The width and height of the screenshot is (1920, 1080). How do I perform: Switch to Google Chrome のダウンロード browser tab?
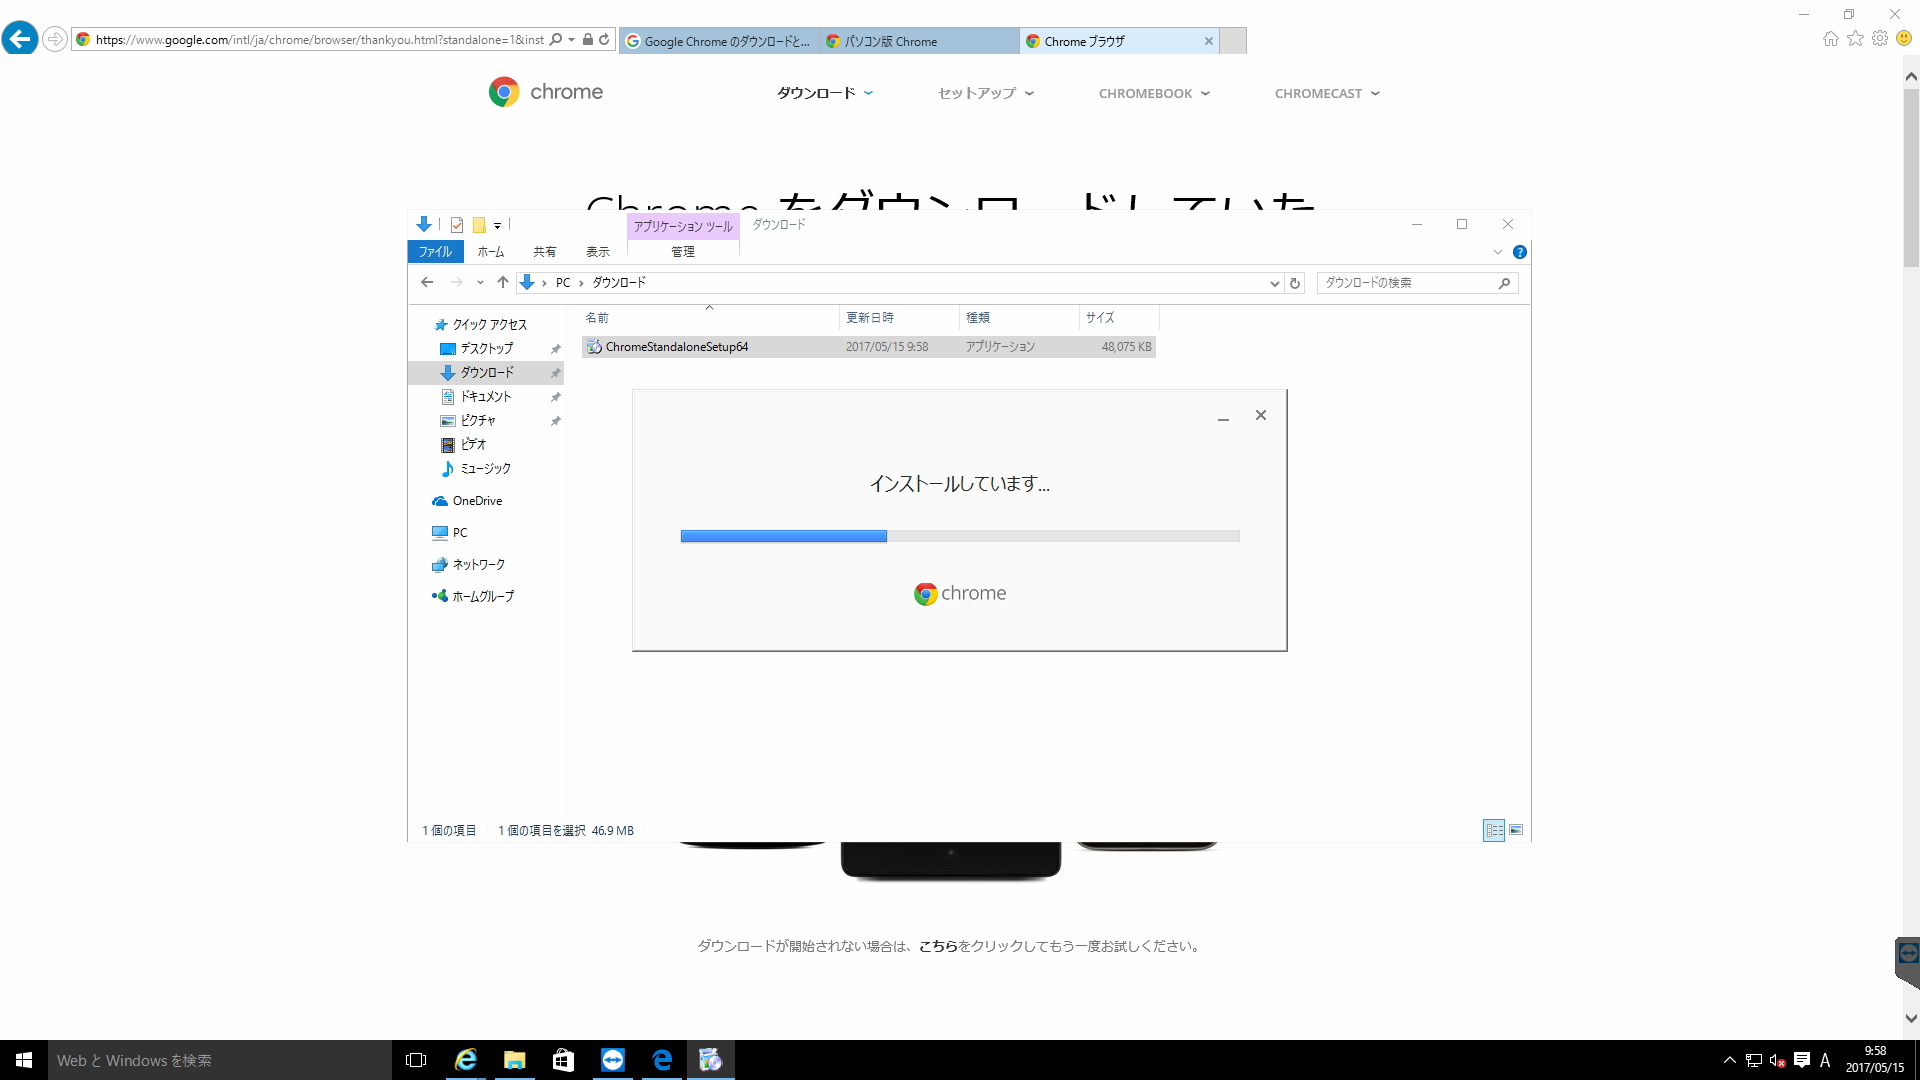click(x=719, y=41)
